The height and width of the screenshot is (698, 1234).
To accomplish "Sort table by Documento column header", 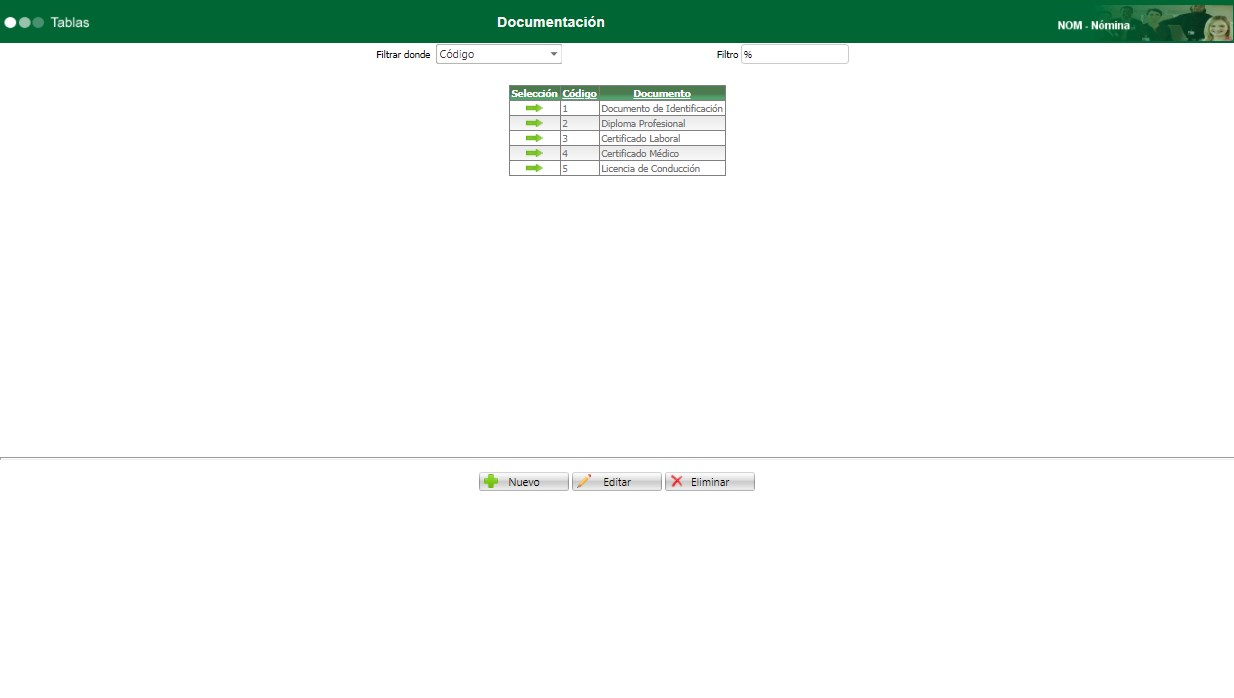I will pos(662,93).
